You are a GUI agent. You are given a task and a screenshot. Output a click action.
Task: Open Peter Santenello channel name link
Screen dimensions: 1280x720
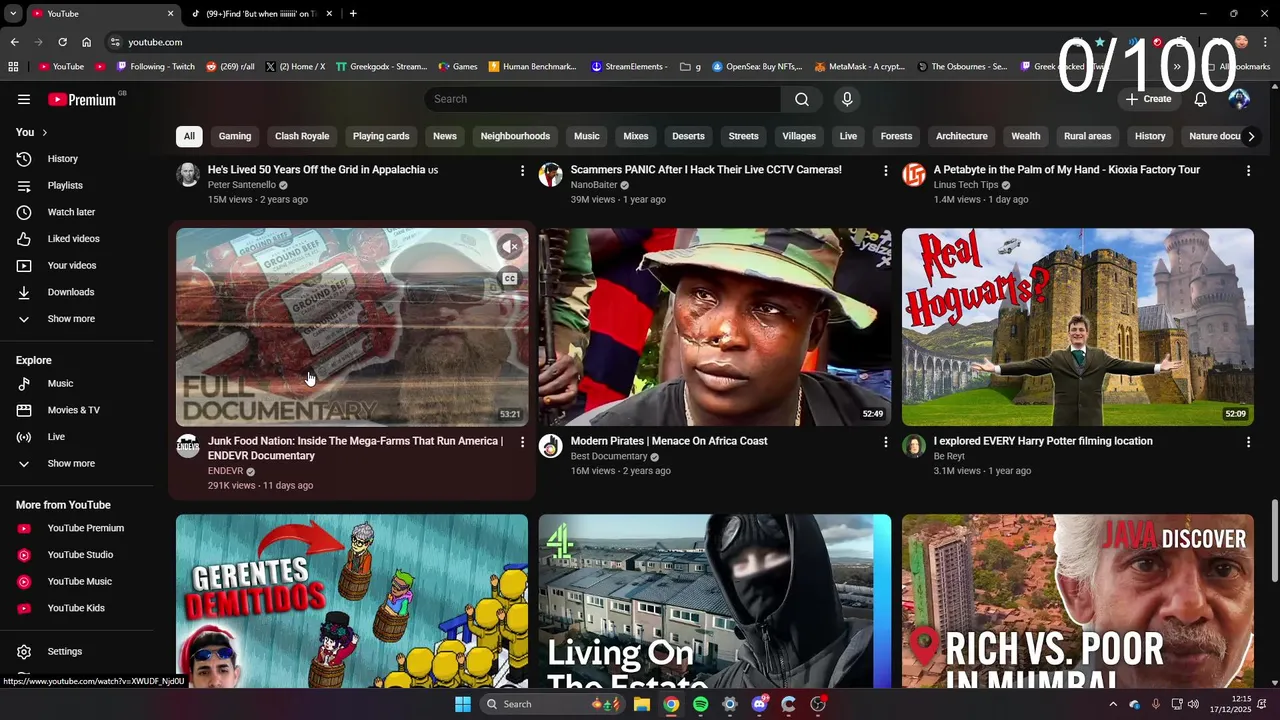(x=242, y=185)
